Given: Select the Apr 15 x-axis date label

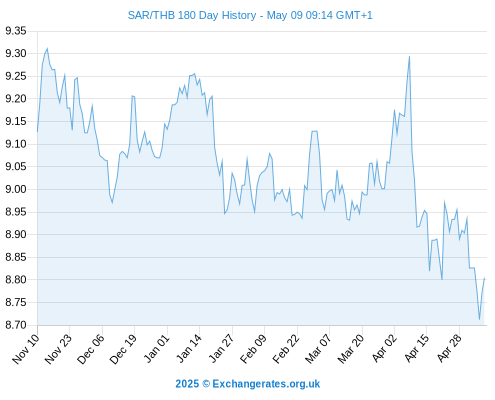Looking at the screenshot, I should tap(417, 349).
